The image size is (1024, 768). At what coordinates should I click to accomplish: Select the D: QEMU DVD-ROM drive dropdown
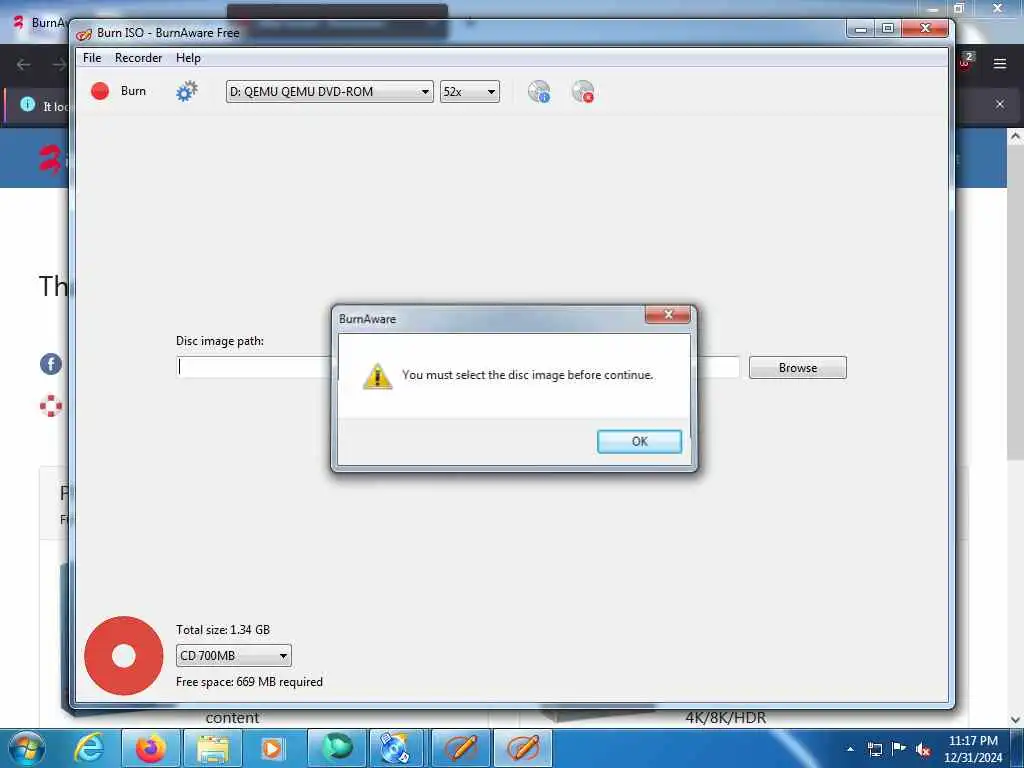point(329,91)
